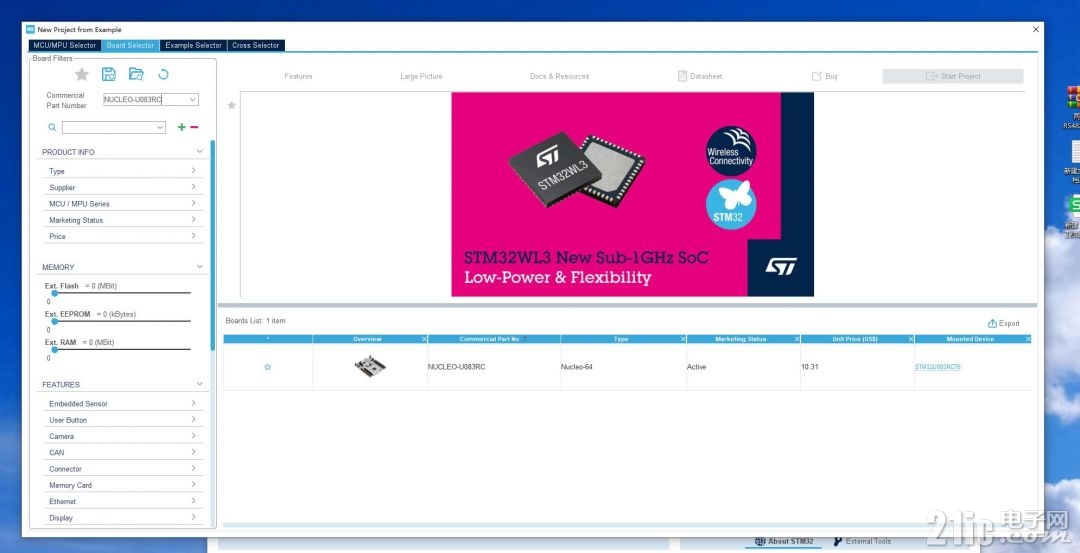Open the STM32U083RCT6 mounted device link

937,367
